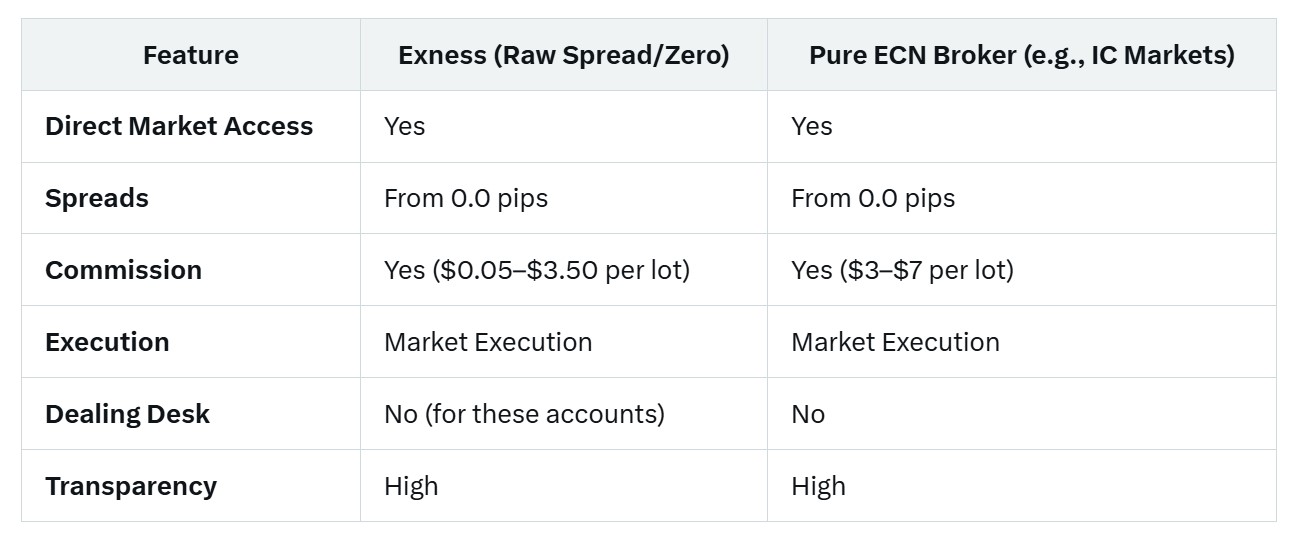Select the Dealing Desk row label
Screen dimensions: 1289x533
(127, 414)
